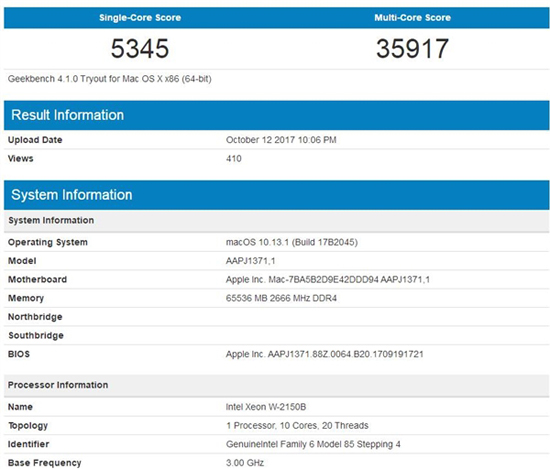Click the Views count 410
The image size is (550, 469).
click(234, 159)
